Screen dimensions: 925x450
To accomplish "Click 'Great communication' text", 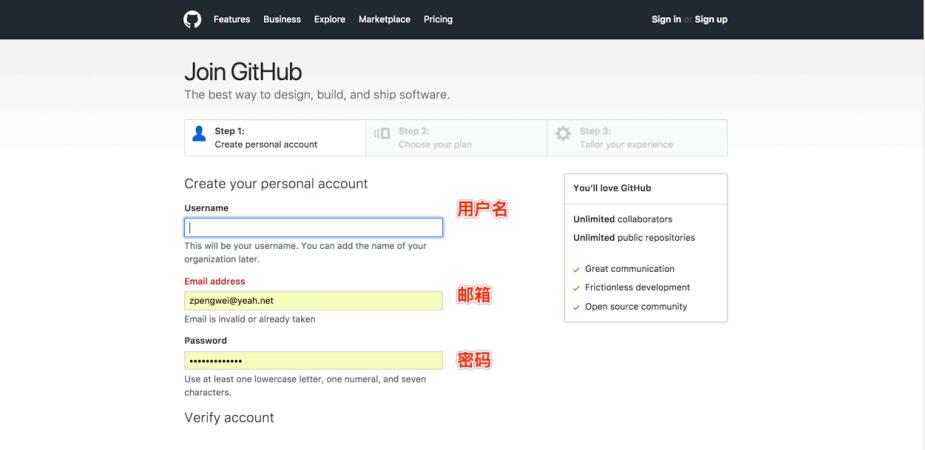I will click(x=629, y=269).
